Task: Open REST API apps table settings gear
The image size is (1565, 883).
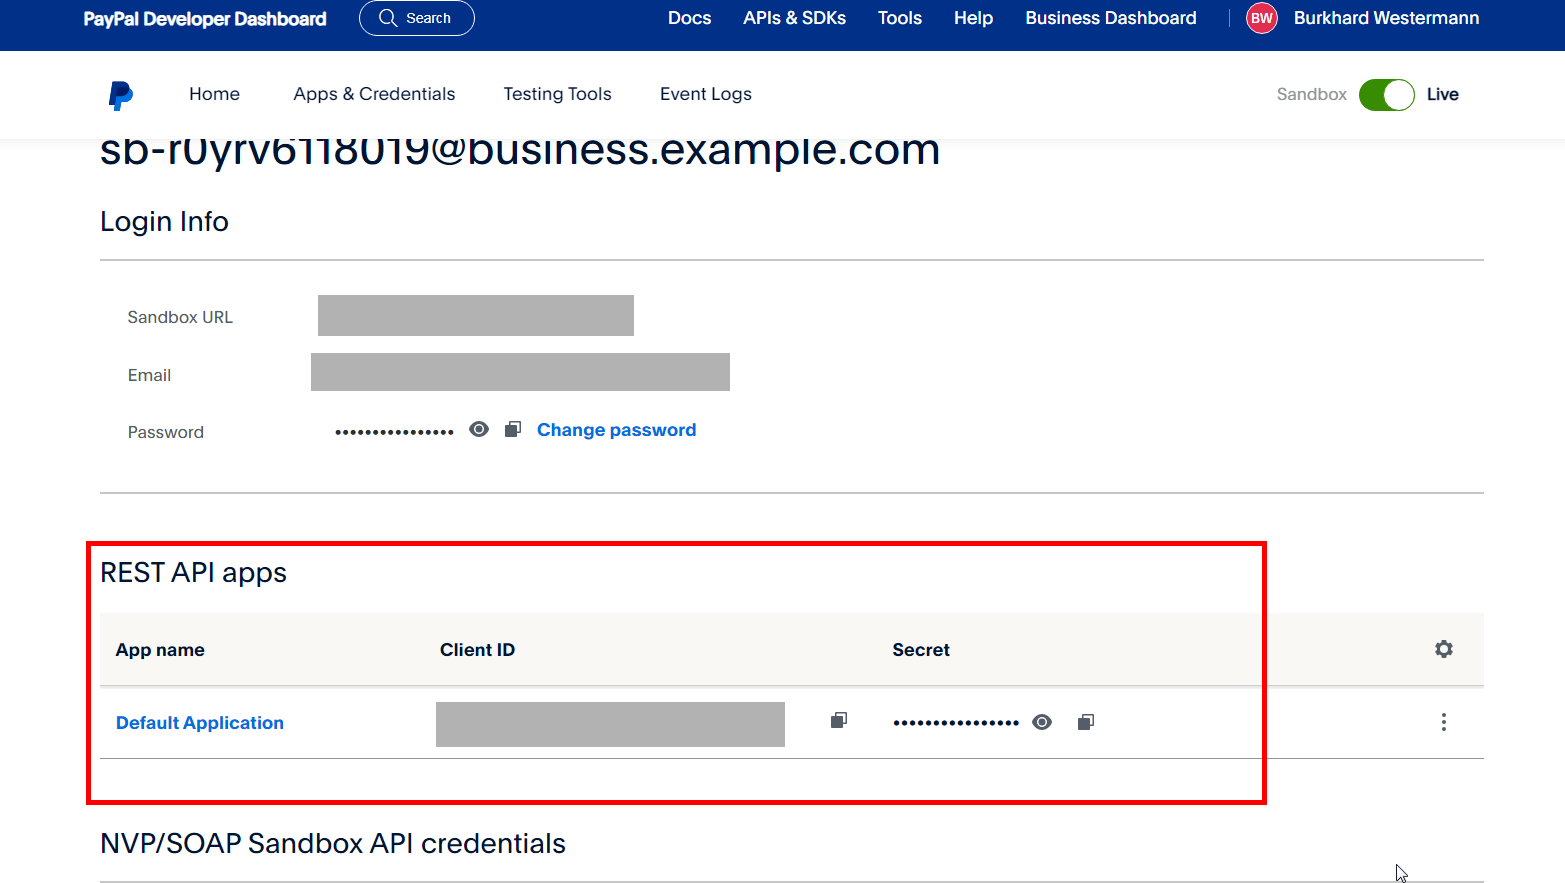Action: point(1444,649)
